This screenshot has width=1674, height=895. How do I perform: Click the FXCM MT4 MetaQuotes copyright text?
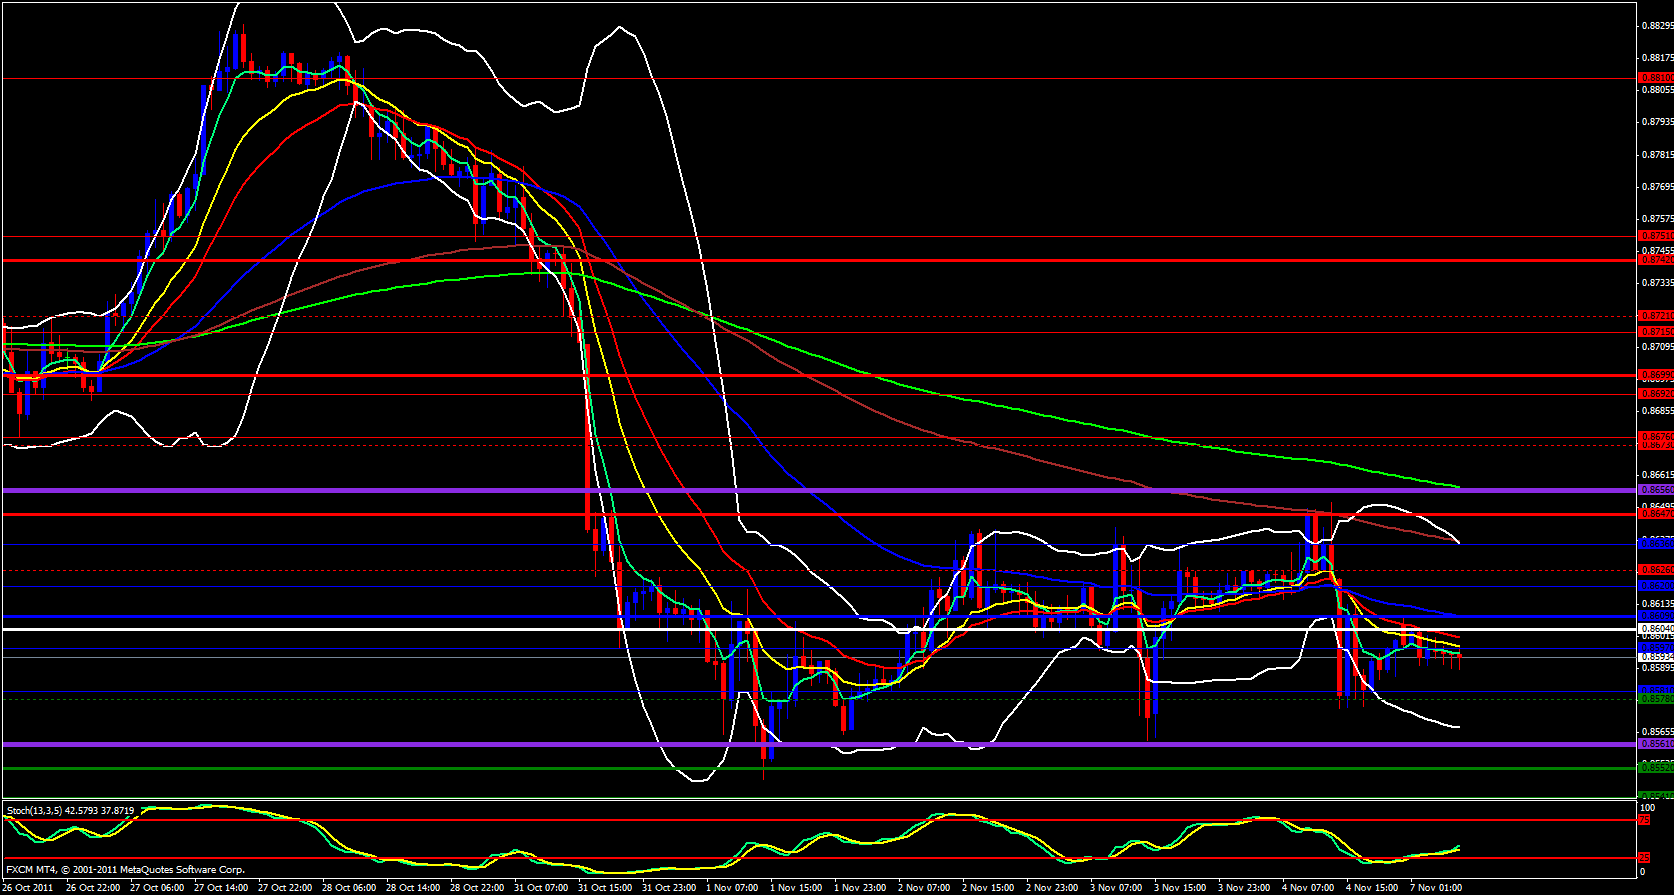[125, 870]
